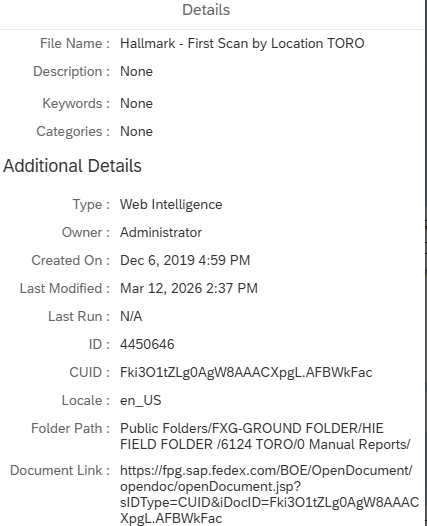
Task: Select the file name Hallmark First Scan text
Action: [242, 44]
